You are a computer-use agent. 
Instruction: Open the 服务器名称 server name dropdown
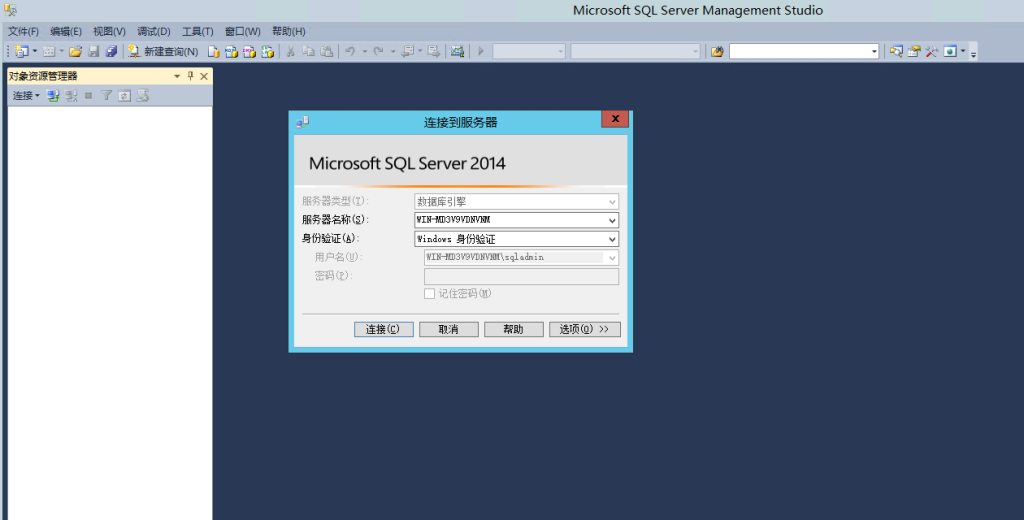pos(612,220)
